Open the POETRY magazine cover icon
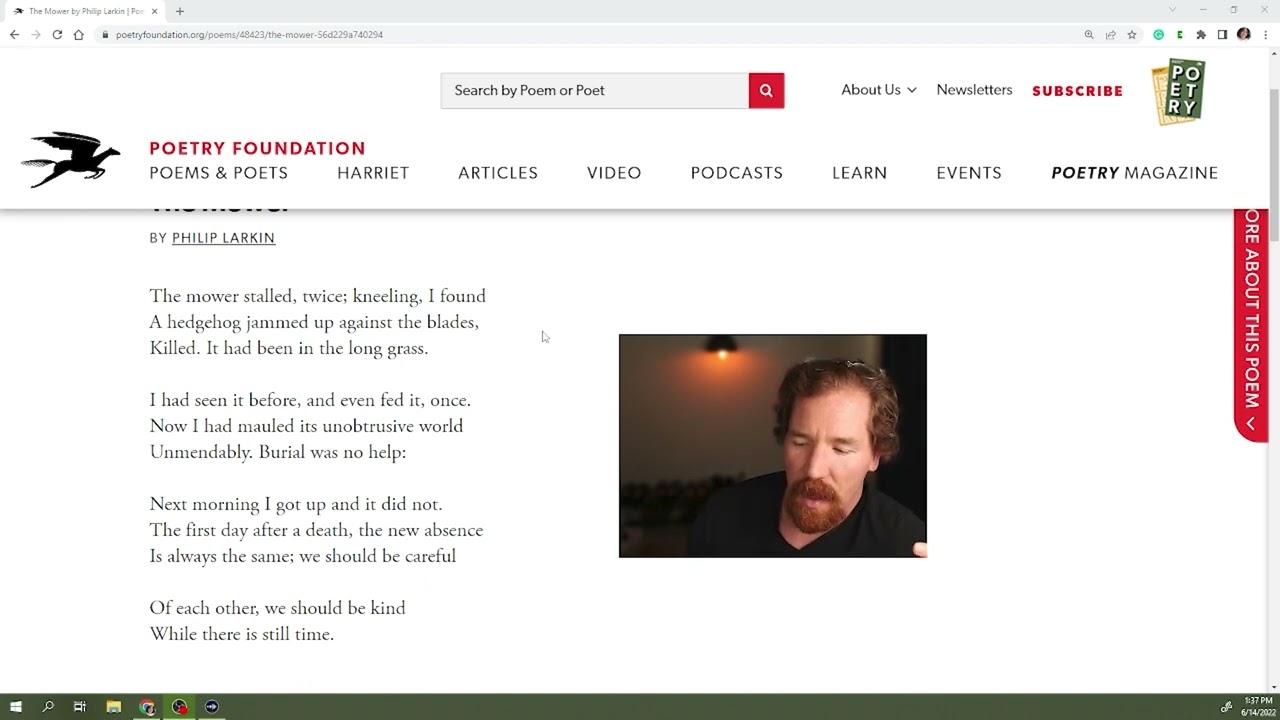The width and height of the screenshot is (1280, 720). click(1179, 92)
